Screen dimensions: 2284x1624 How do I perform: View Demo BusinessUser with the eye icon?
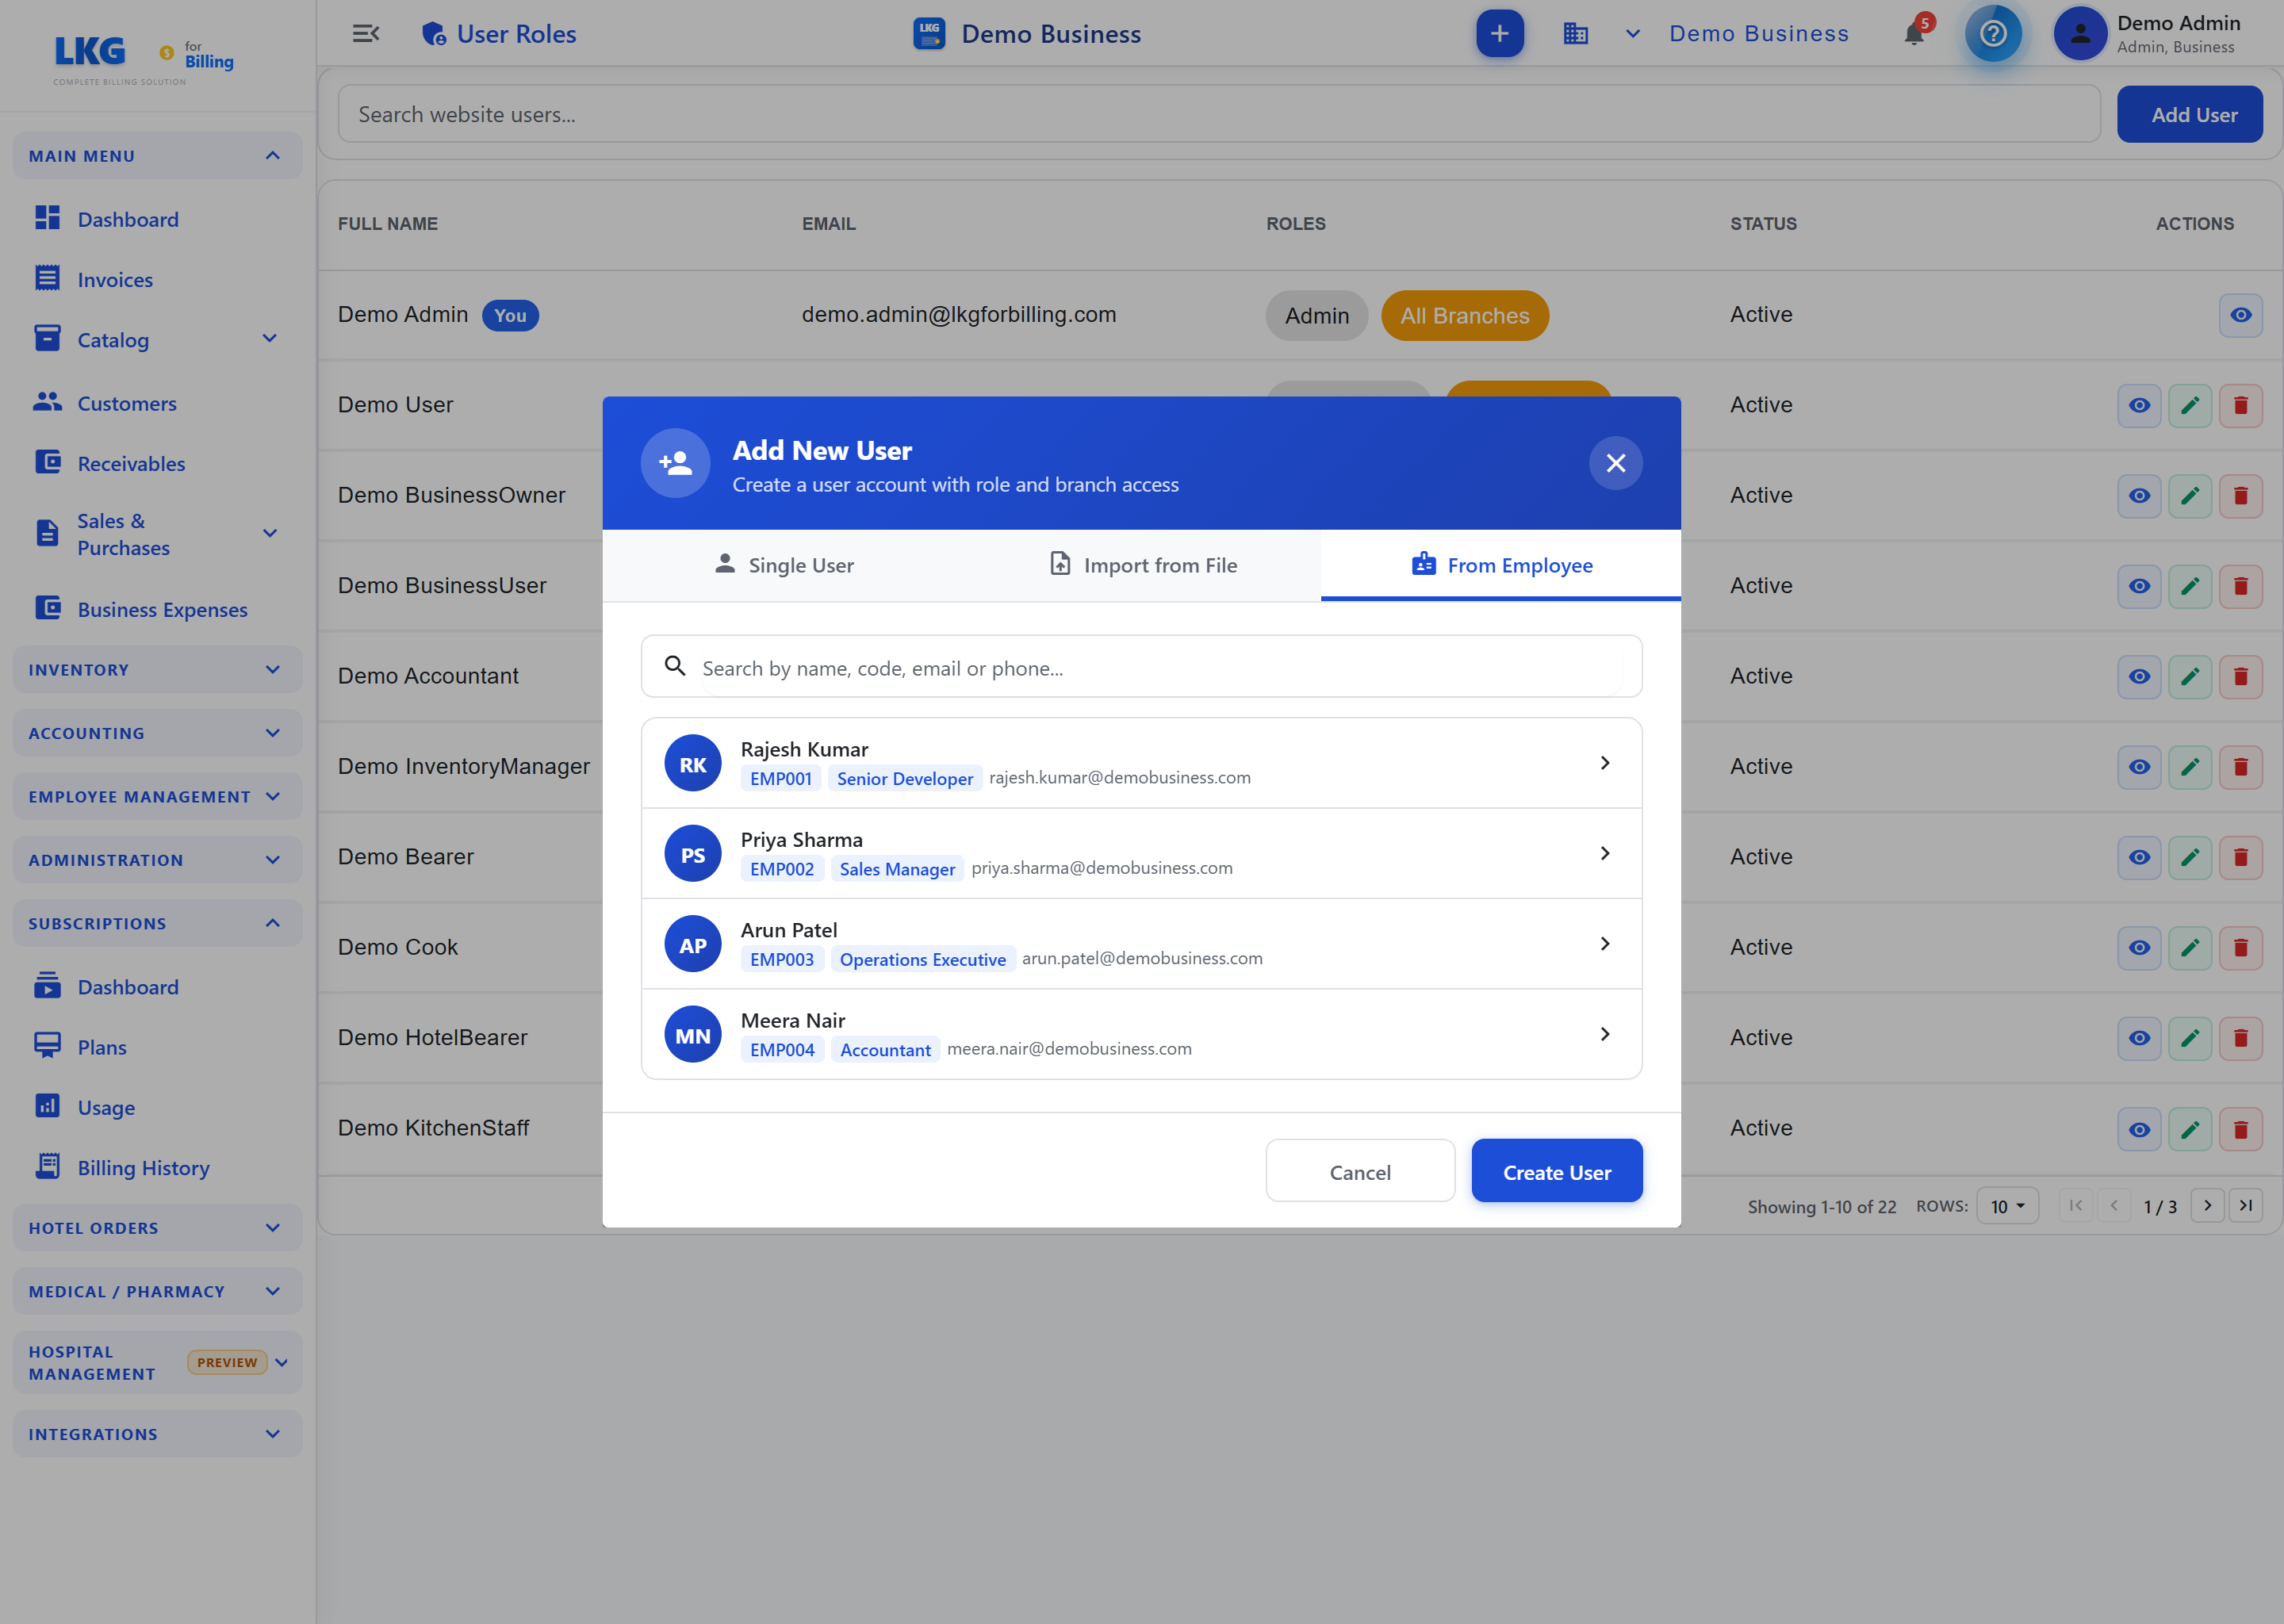click(2139, 586)
